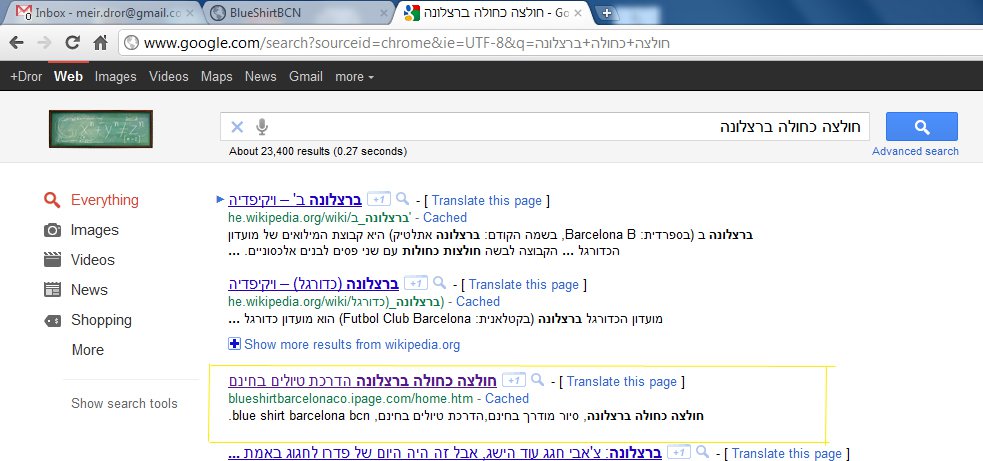Go to the browser home page icon

coord(100,43)
